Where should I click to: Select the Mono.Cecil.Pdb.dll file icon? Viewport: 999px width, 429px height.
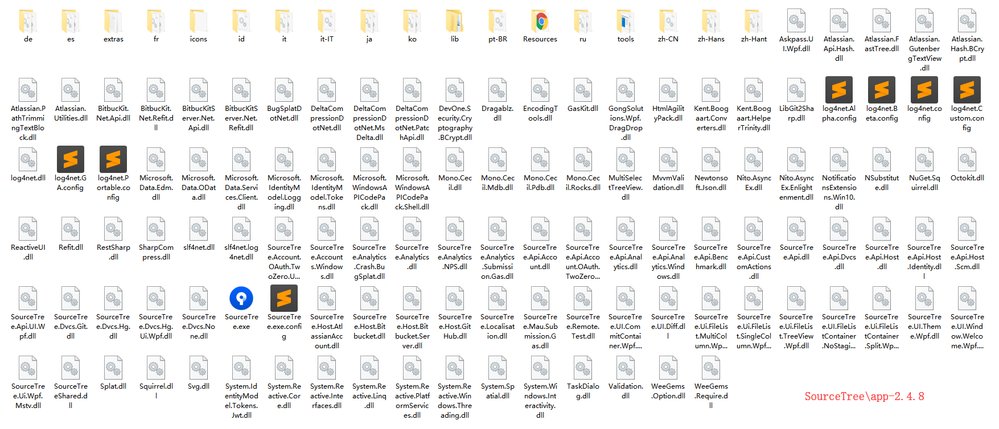pos(540,159)
